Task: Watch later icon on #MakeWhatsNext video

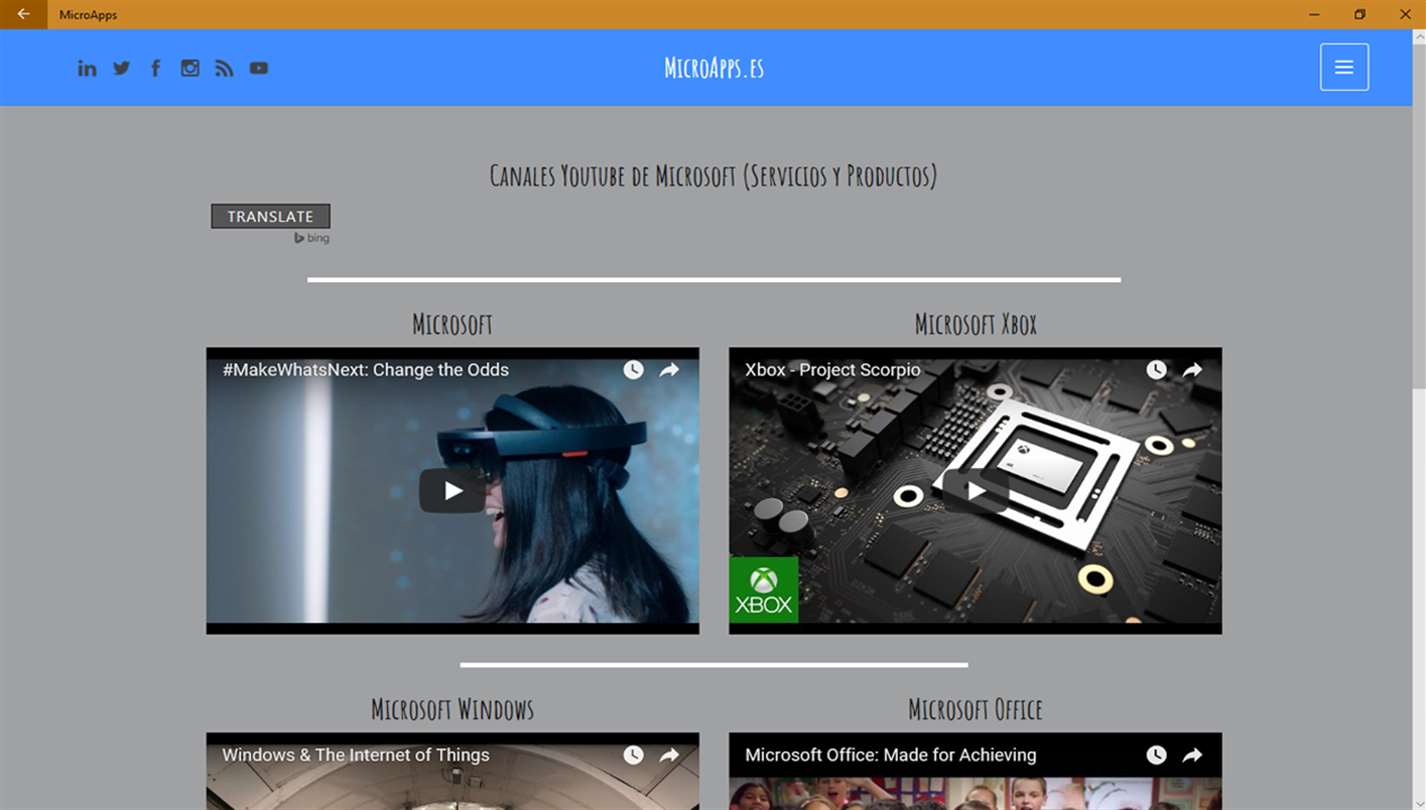Action: click(x=634, y=370)
